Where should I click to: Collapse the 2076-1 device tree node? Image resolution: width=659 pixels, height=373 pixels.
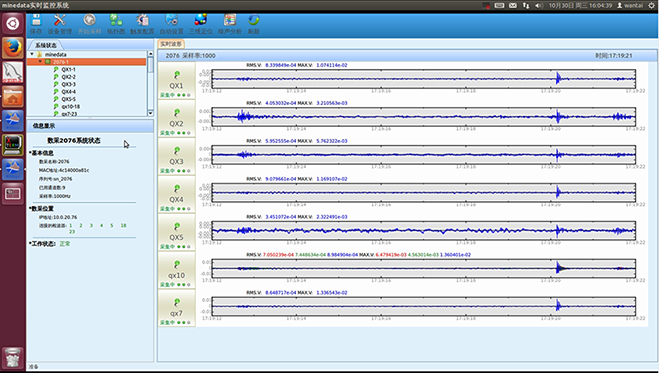click(40, 62)
